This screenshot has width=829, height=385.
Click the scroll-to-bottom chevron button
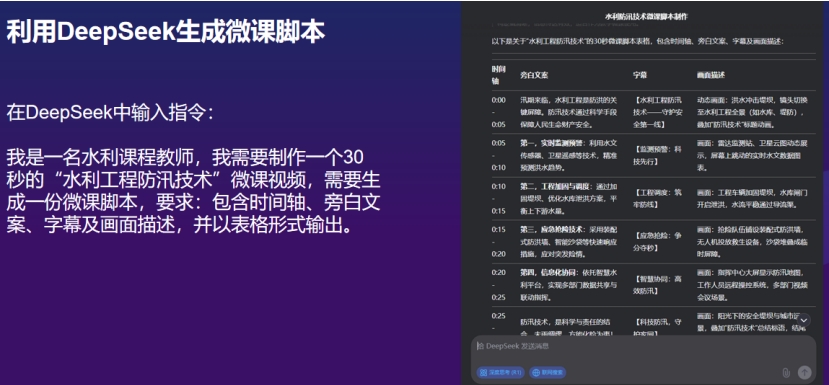coord(803,320)
